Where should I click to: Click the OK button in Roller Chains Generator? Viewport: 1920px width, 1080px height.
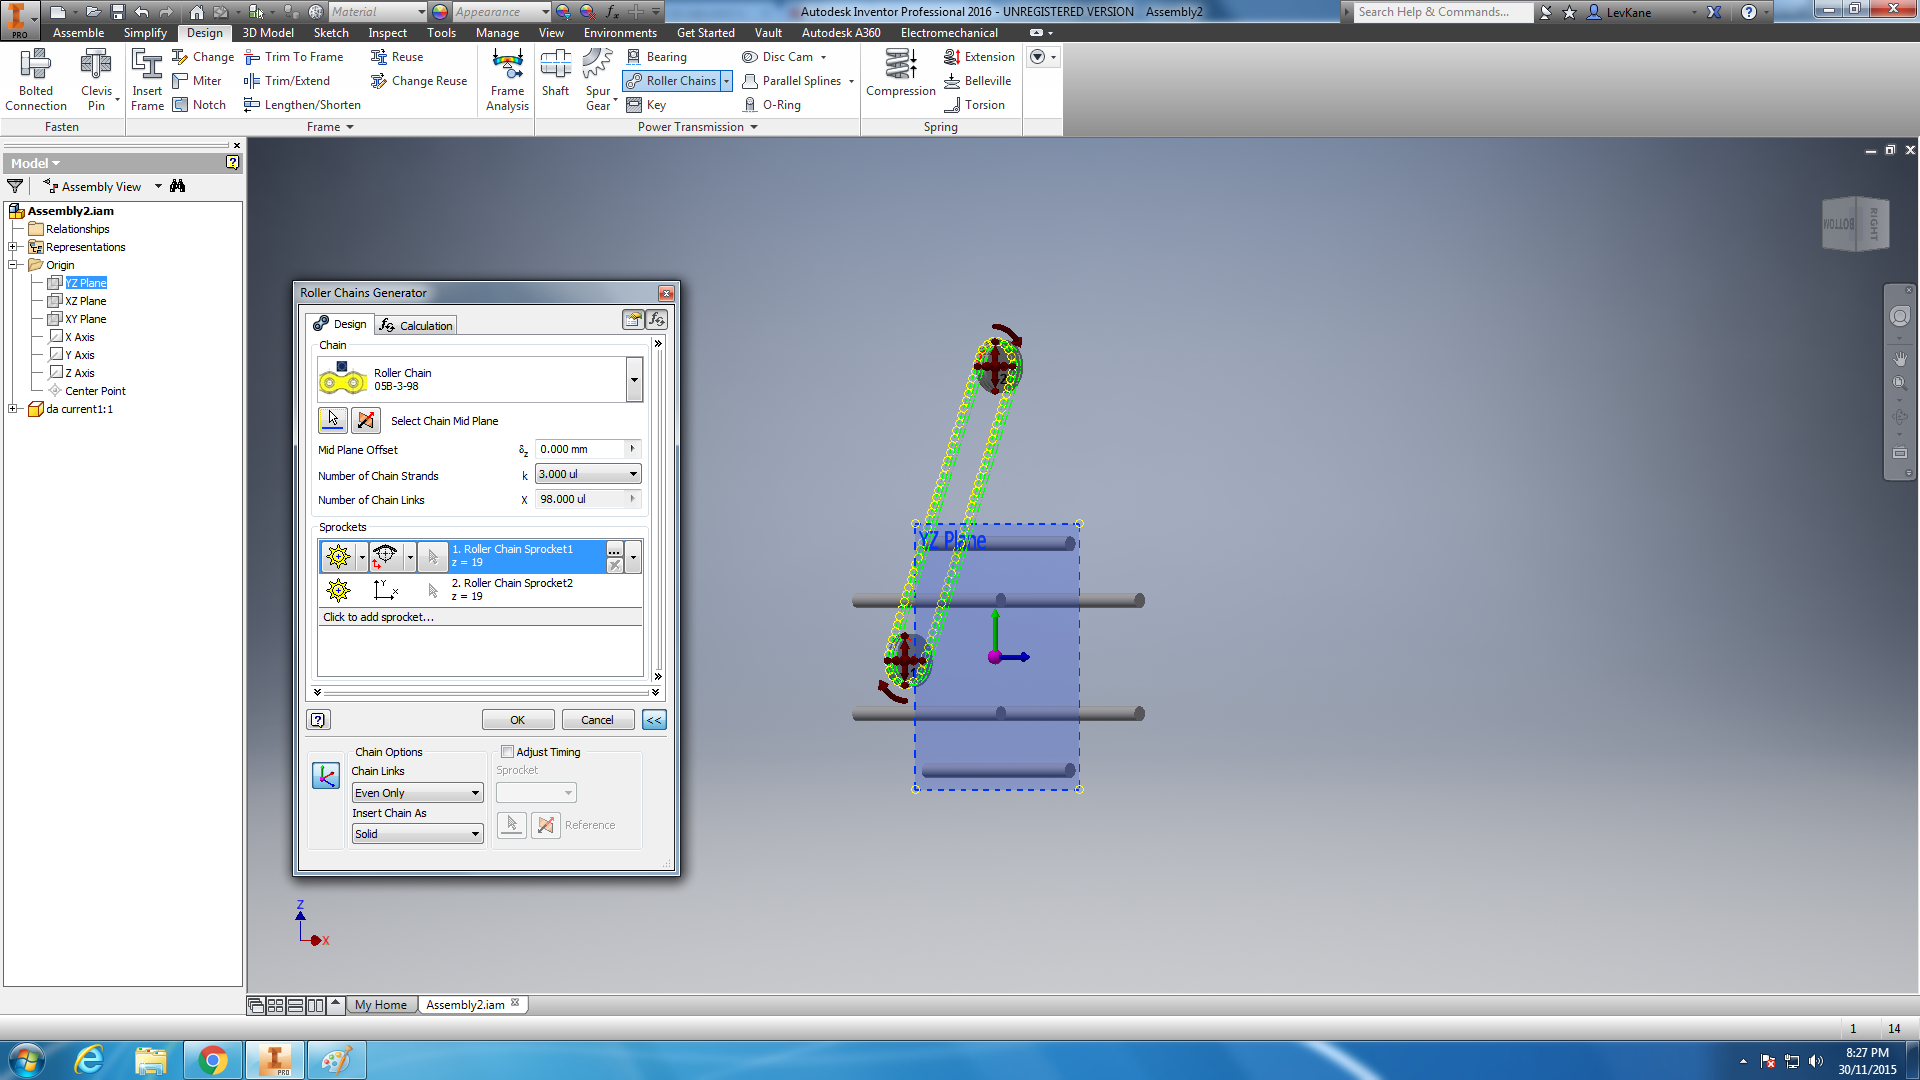pos(517,719)
